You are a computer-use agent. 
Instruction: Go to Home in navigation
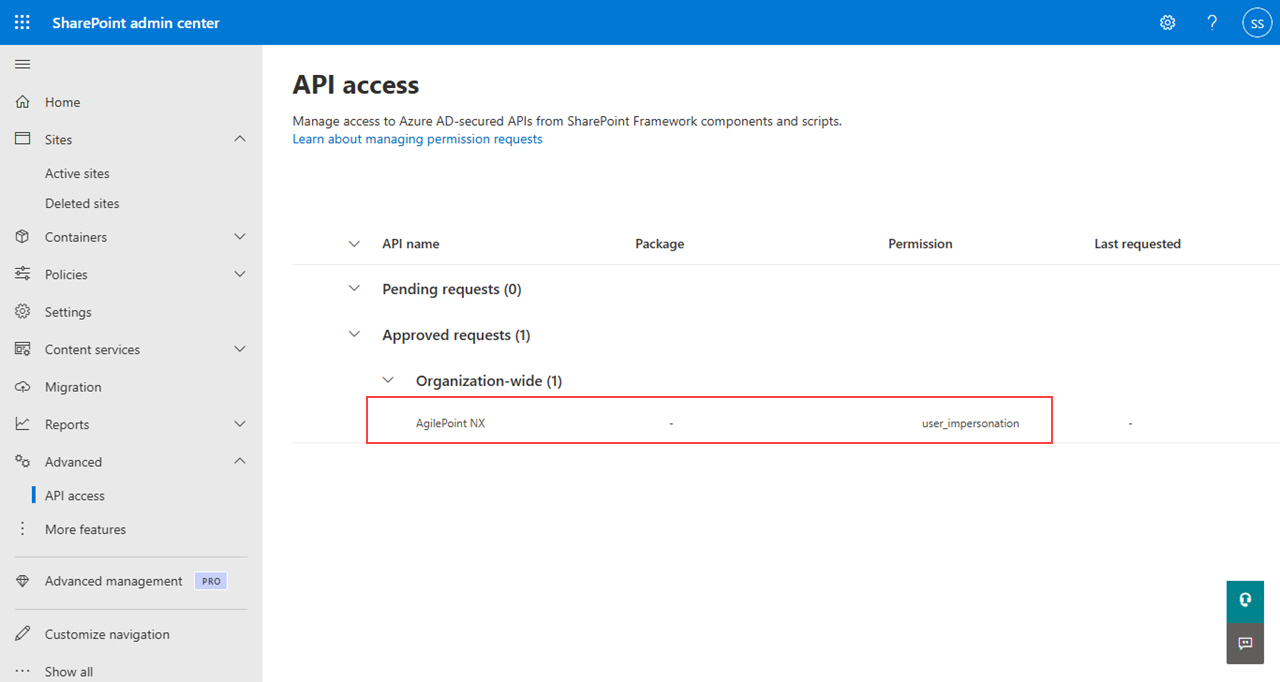62,102
